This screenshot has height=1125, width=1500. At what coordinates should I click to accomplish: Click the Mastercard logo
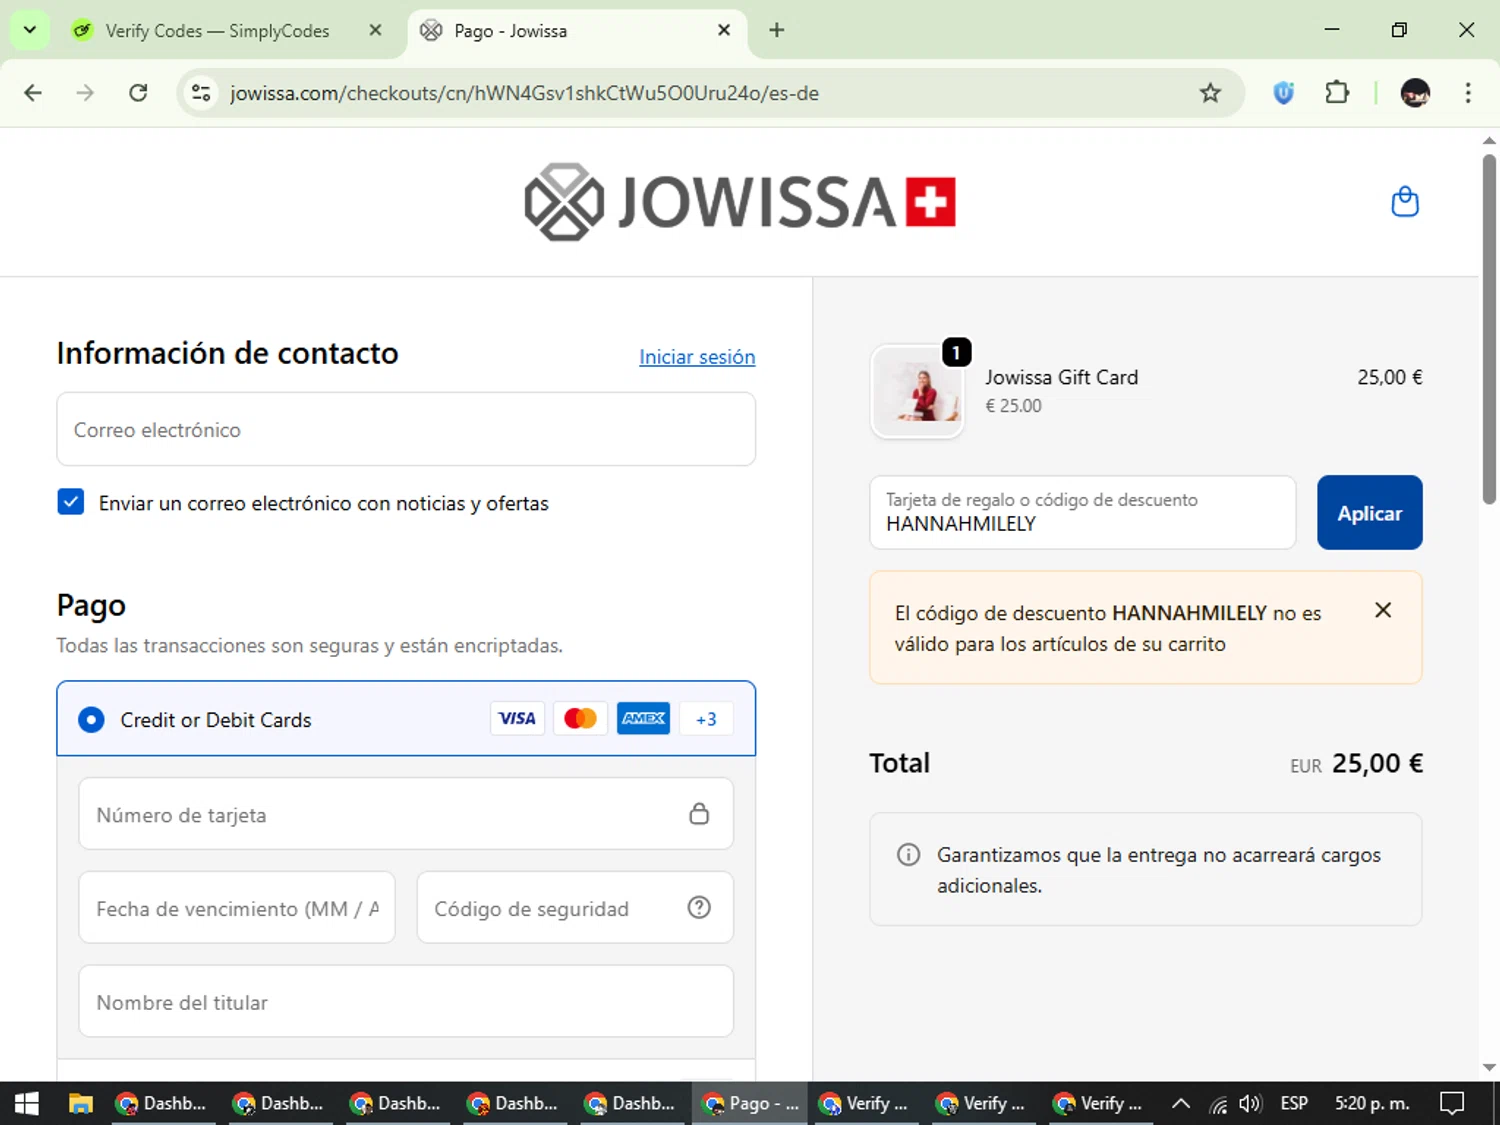580,719
